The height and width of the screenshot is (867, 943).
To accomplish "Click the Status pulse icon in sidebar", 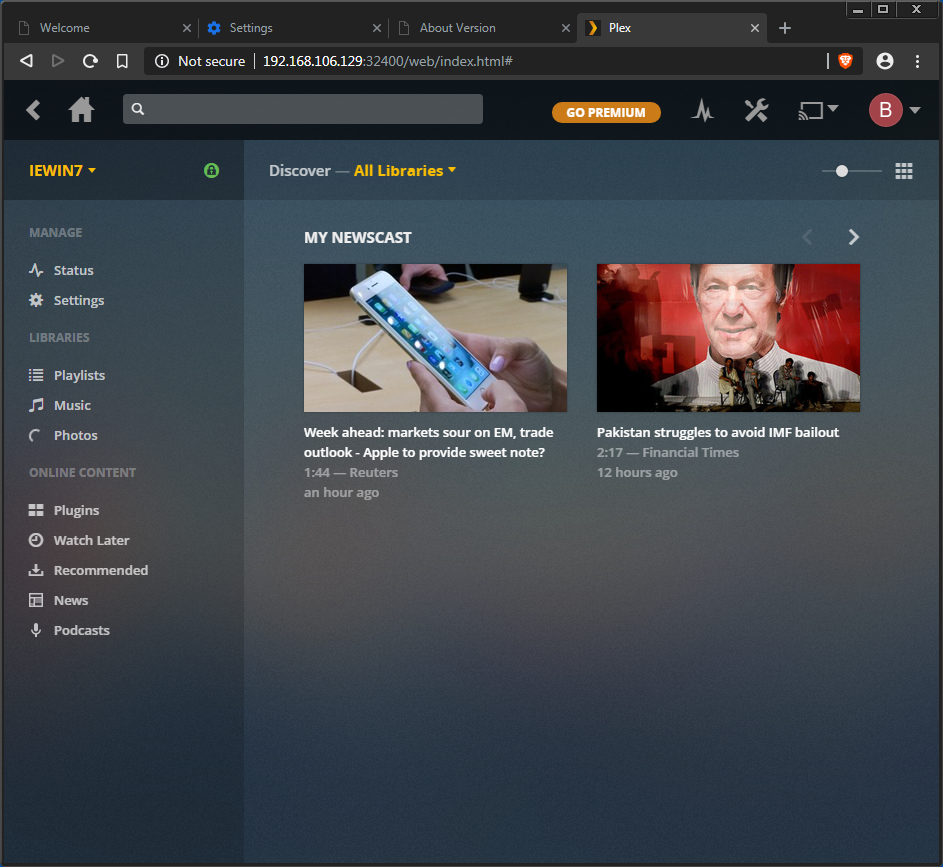I will tap(36, 270).
